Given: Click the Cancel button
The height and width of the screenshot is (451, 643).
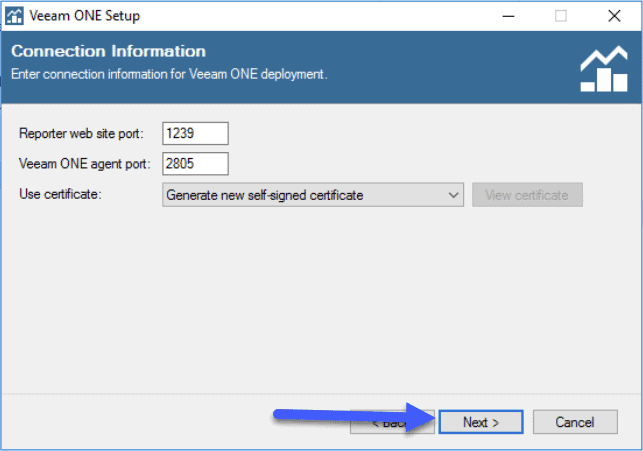Looking at the screenshot, I should (x=575, y=422).
